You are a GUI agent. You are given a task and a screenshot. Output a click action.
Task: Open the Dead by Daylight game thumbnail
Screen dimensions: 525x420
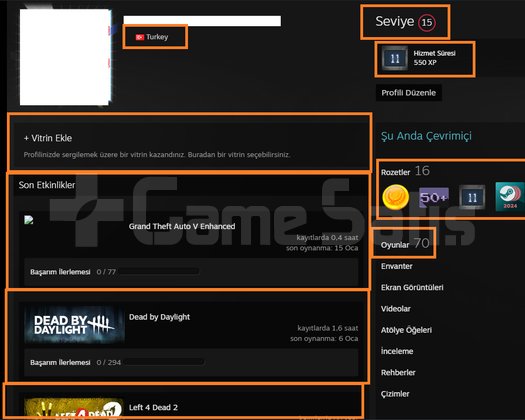74,324
